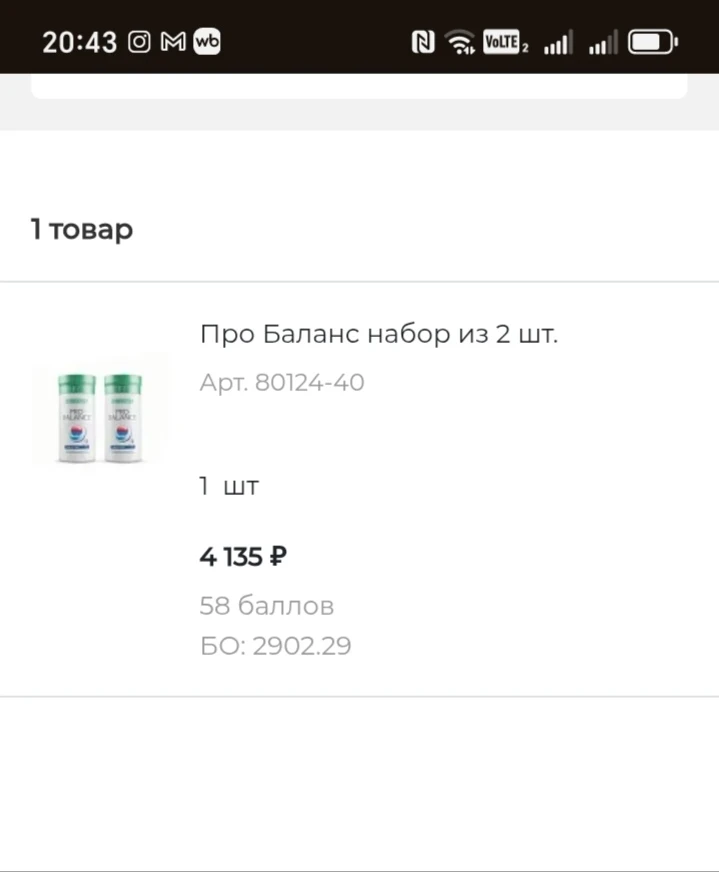
Task: Tap the second SIM signal bars
Action: [x=603, y=42]
